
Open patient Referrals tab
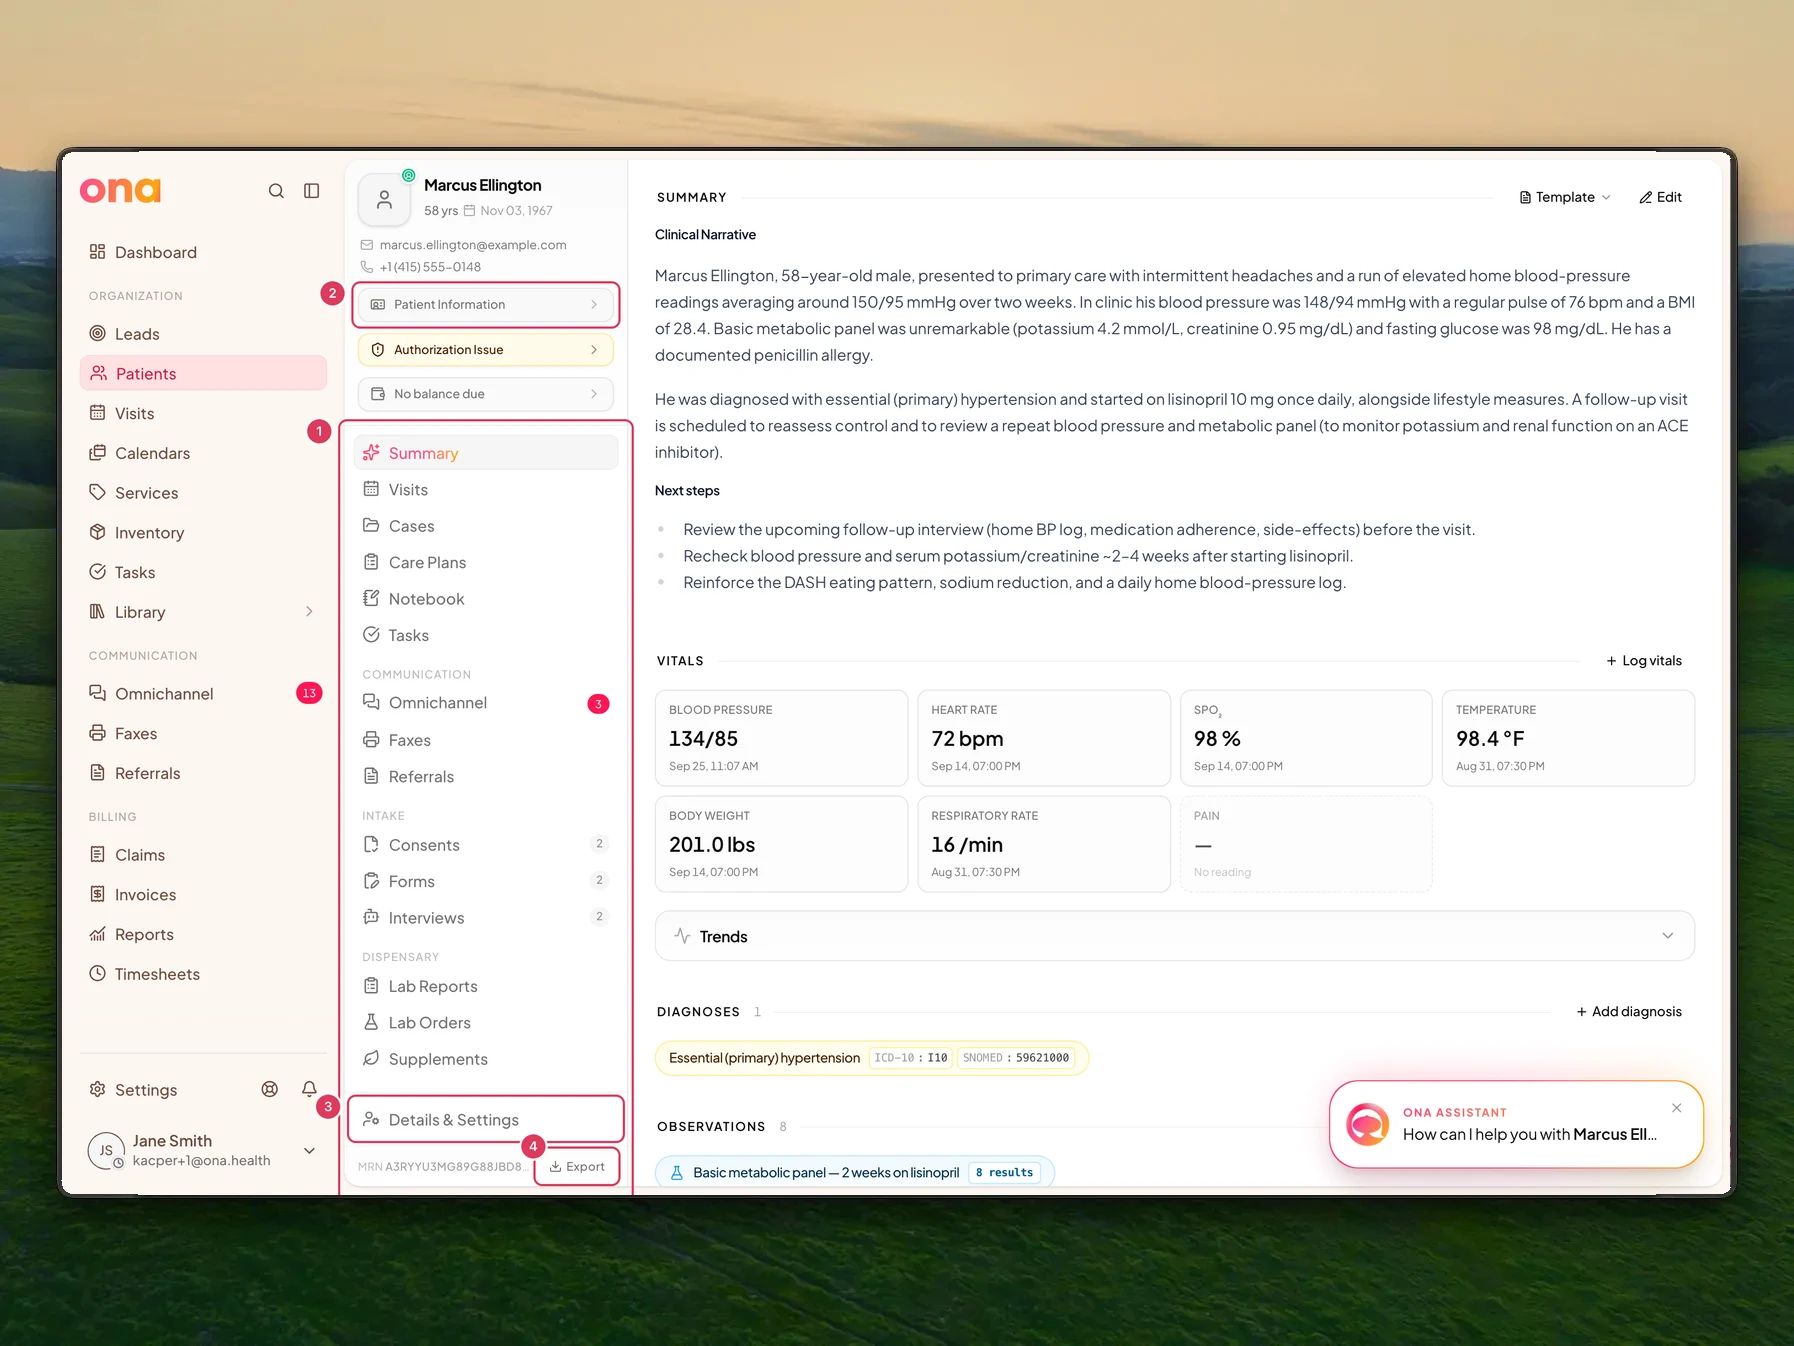485,776
